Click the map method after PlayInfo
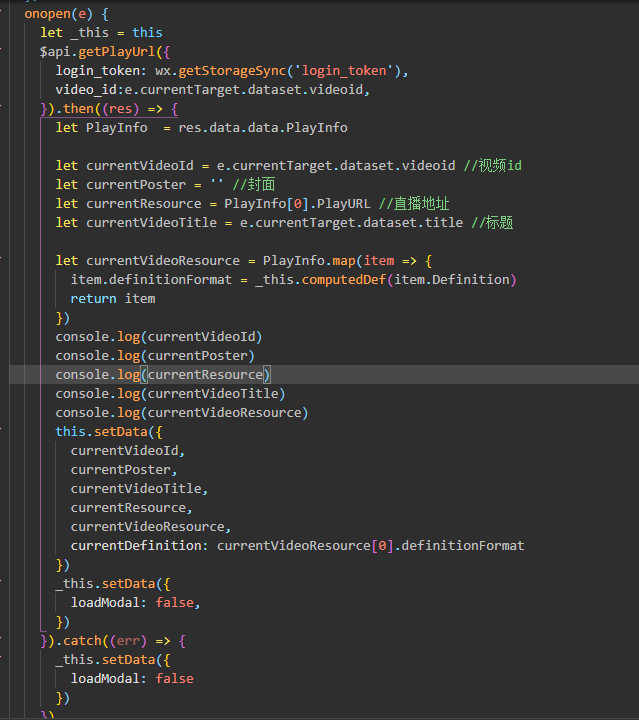 [x=344, y=261]
